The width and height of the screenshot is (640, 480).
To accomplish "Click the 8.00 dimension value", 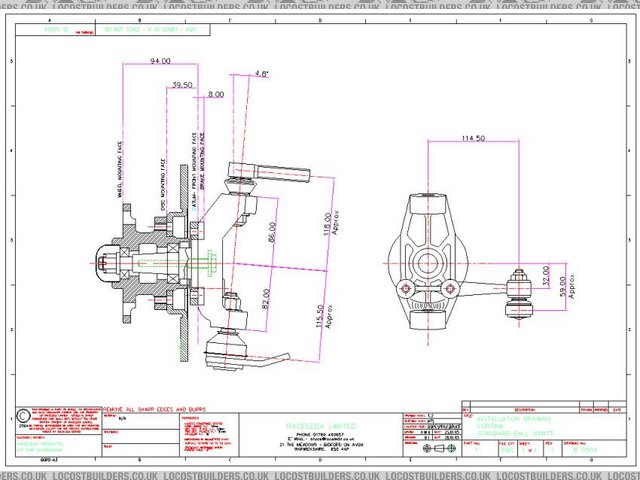I will [x=216, y=94].
